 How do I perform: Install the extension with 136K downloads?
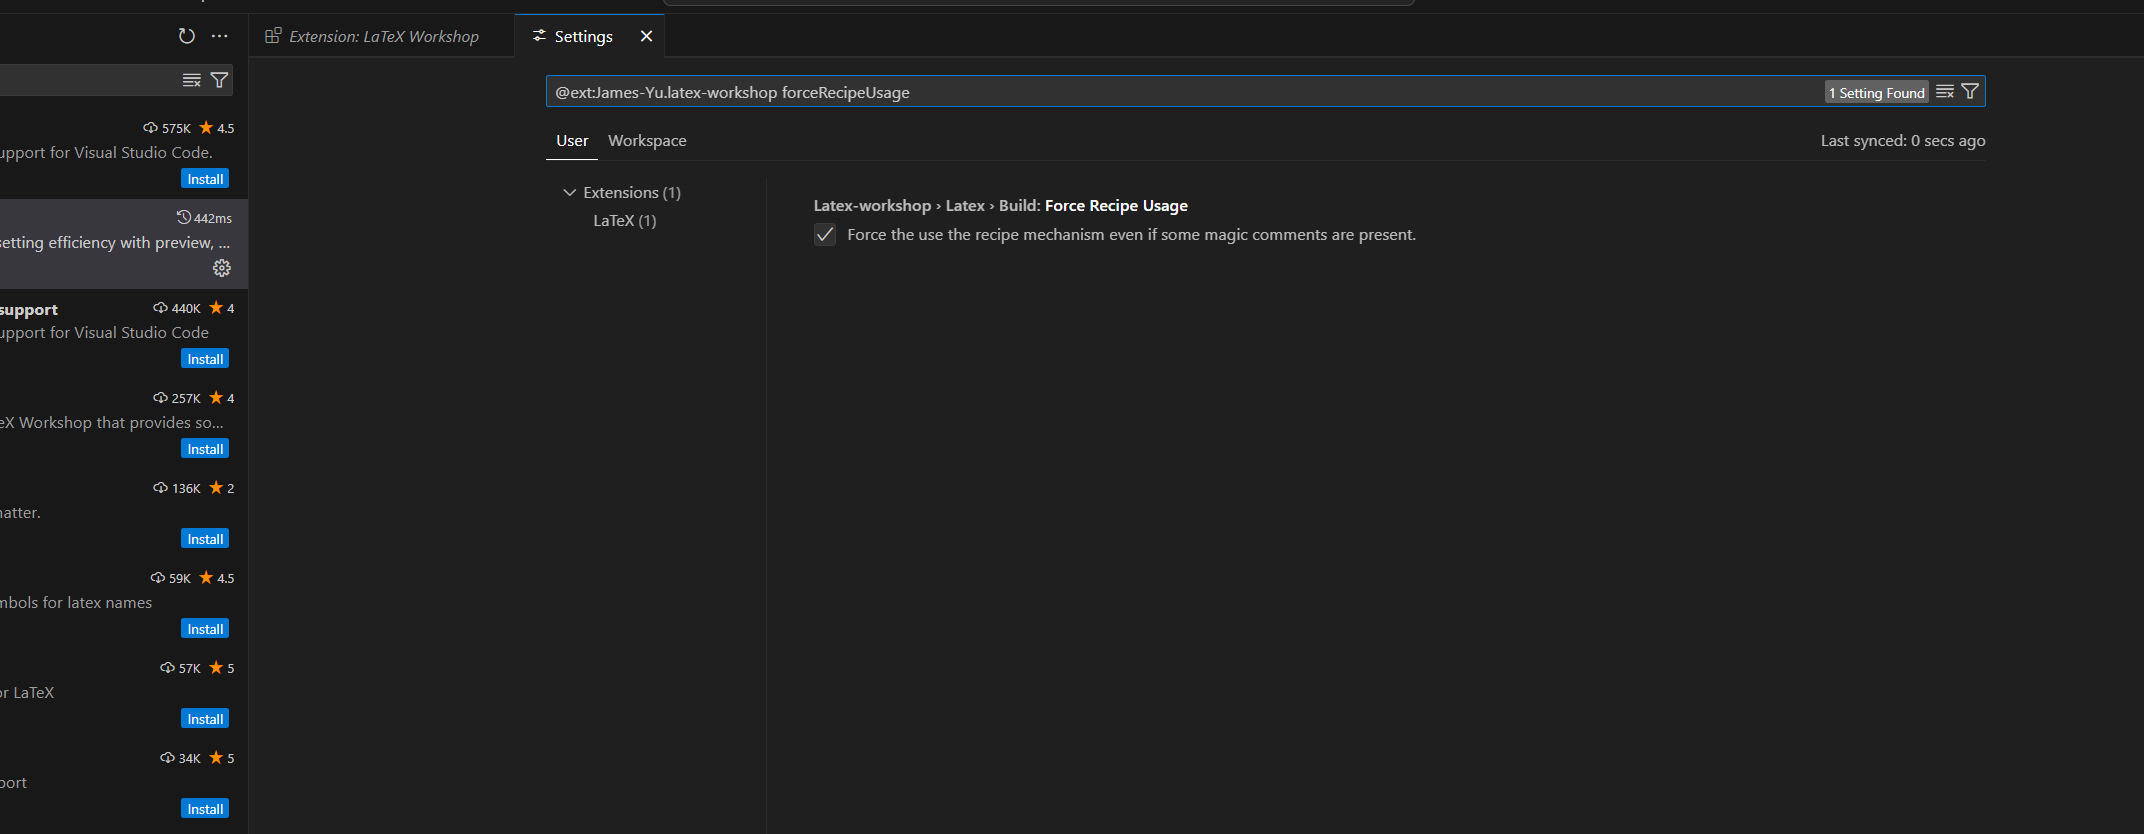point(205,539)
